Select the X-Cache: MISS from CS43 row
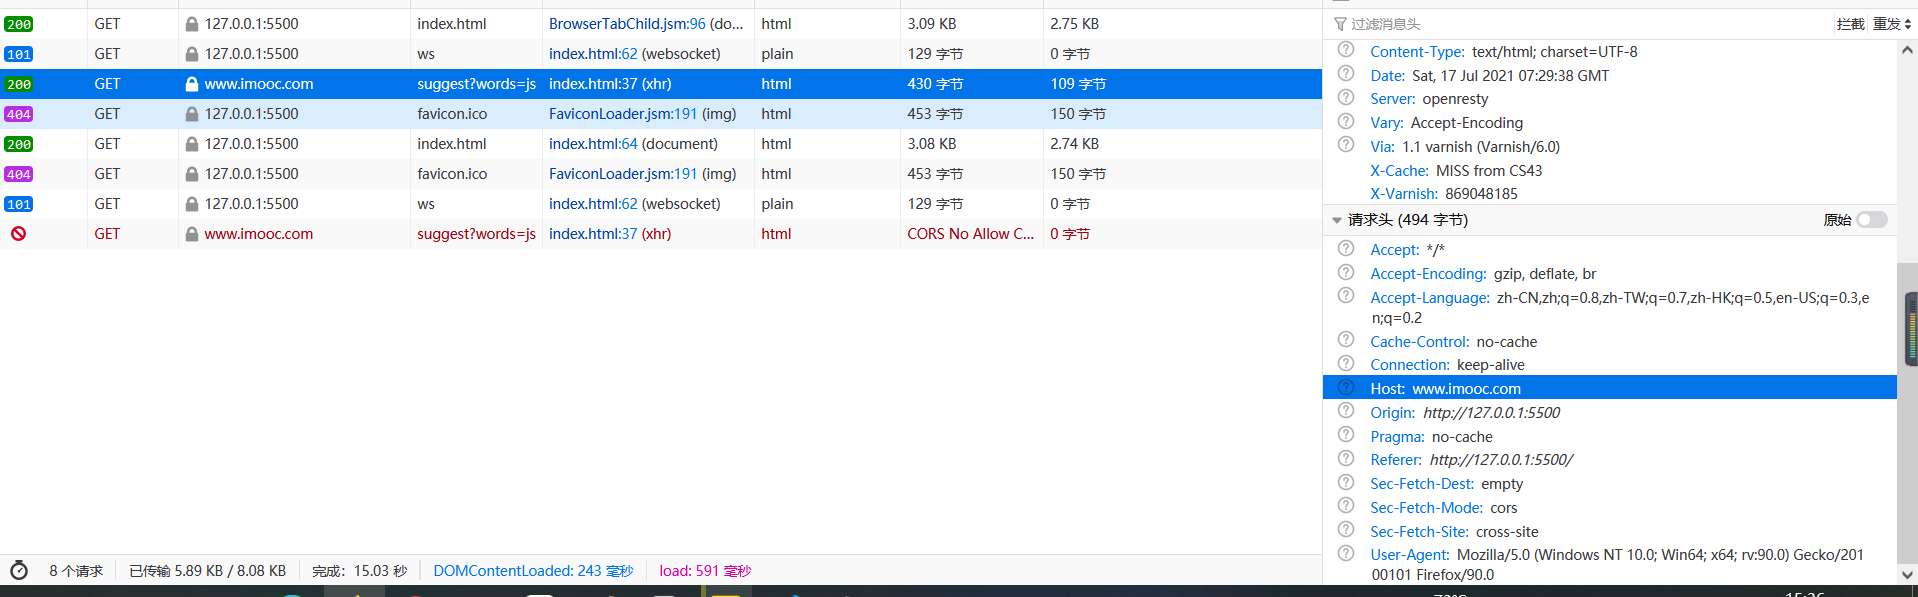This screenshot has height=597, width=1918. point(1610,171)
